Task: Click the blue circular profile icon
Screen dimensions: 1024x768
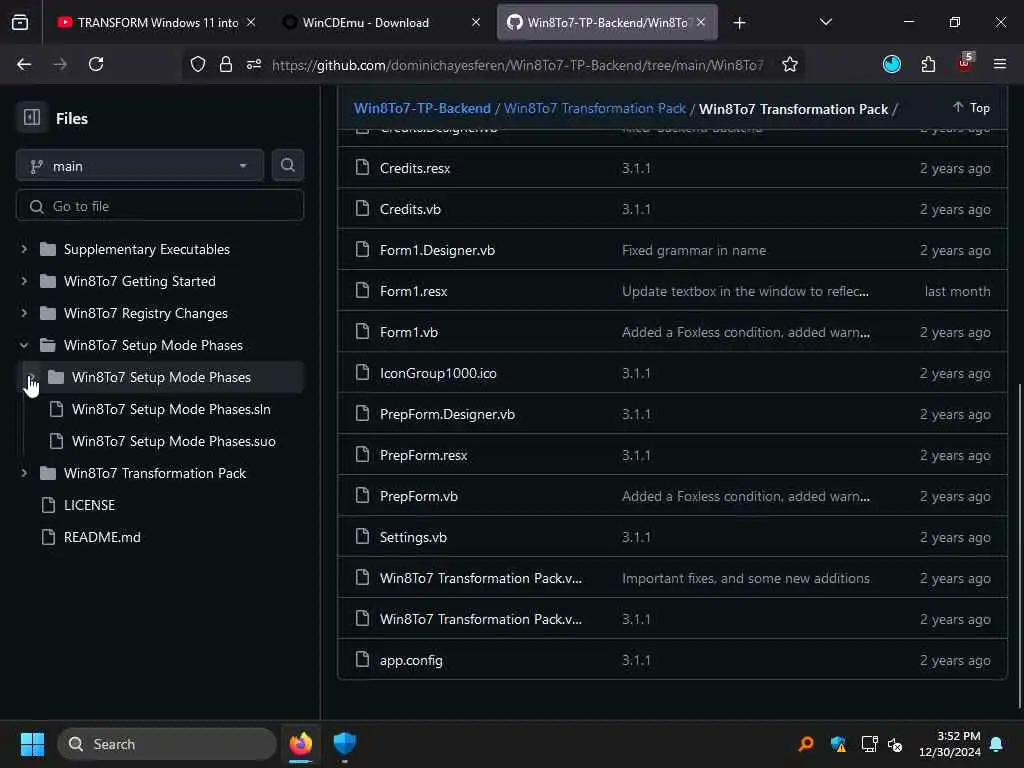Action: [x=891, y=64]
